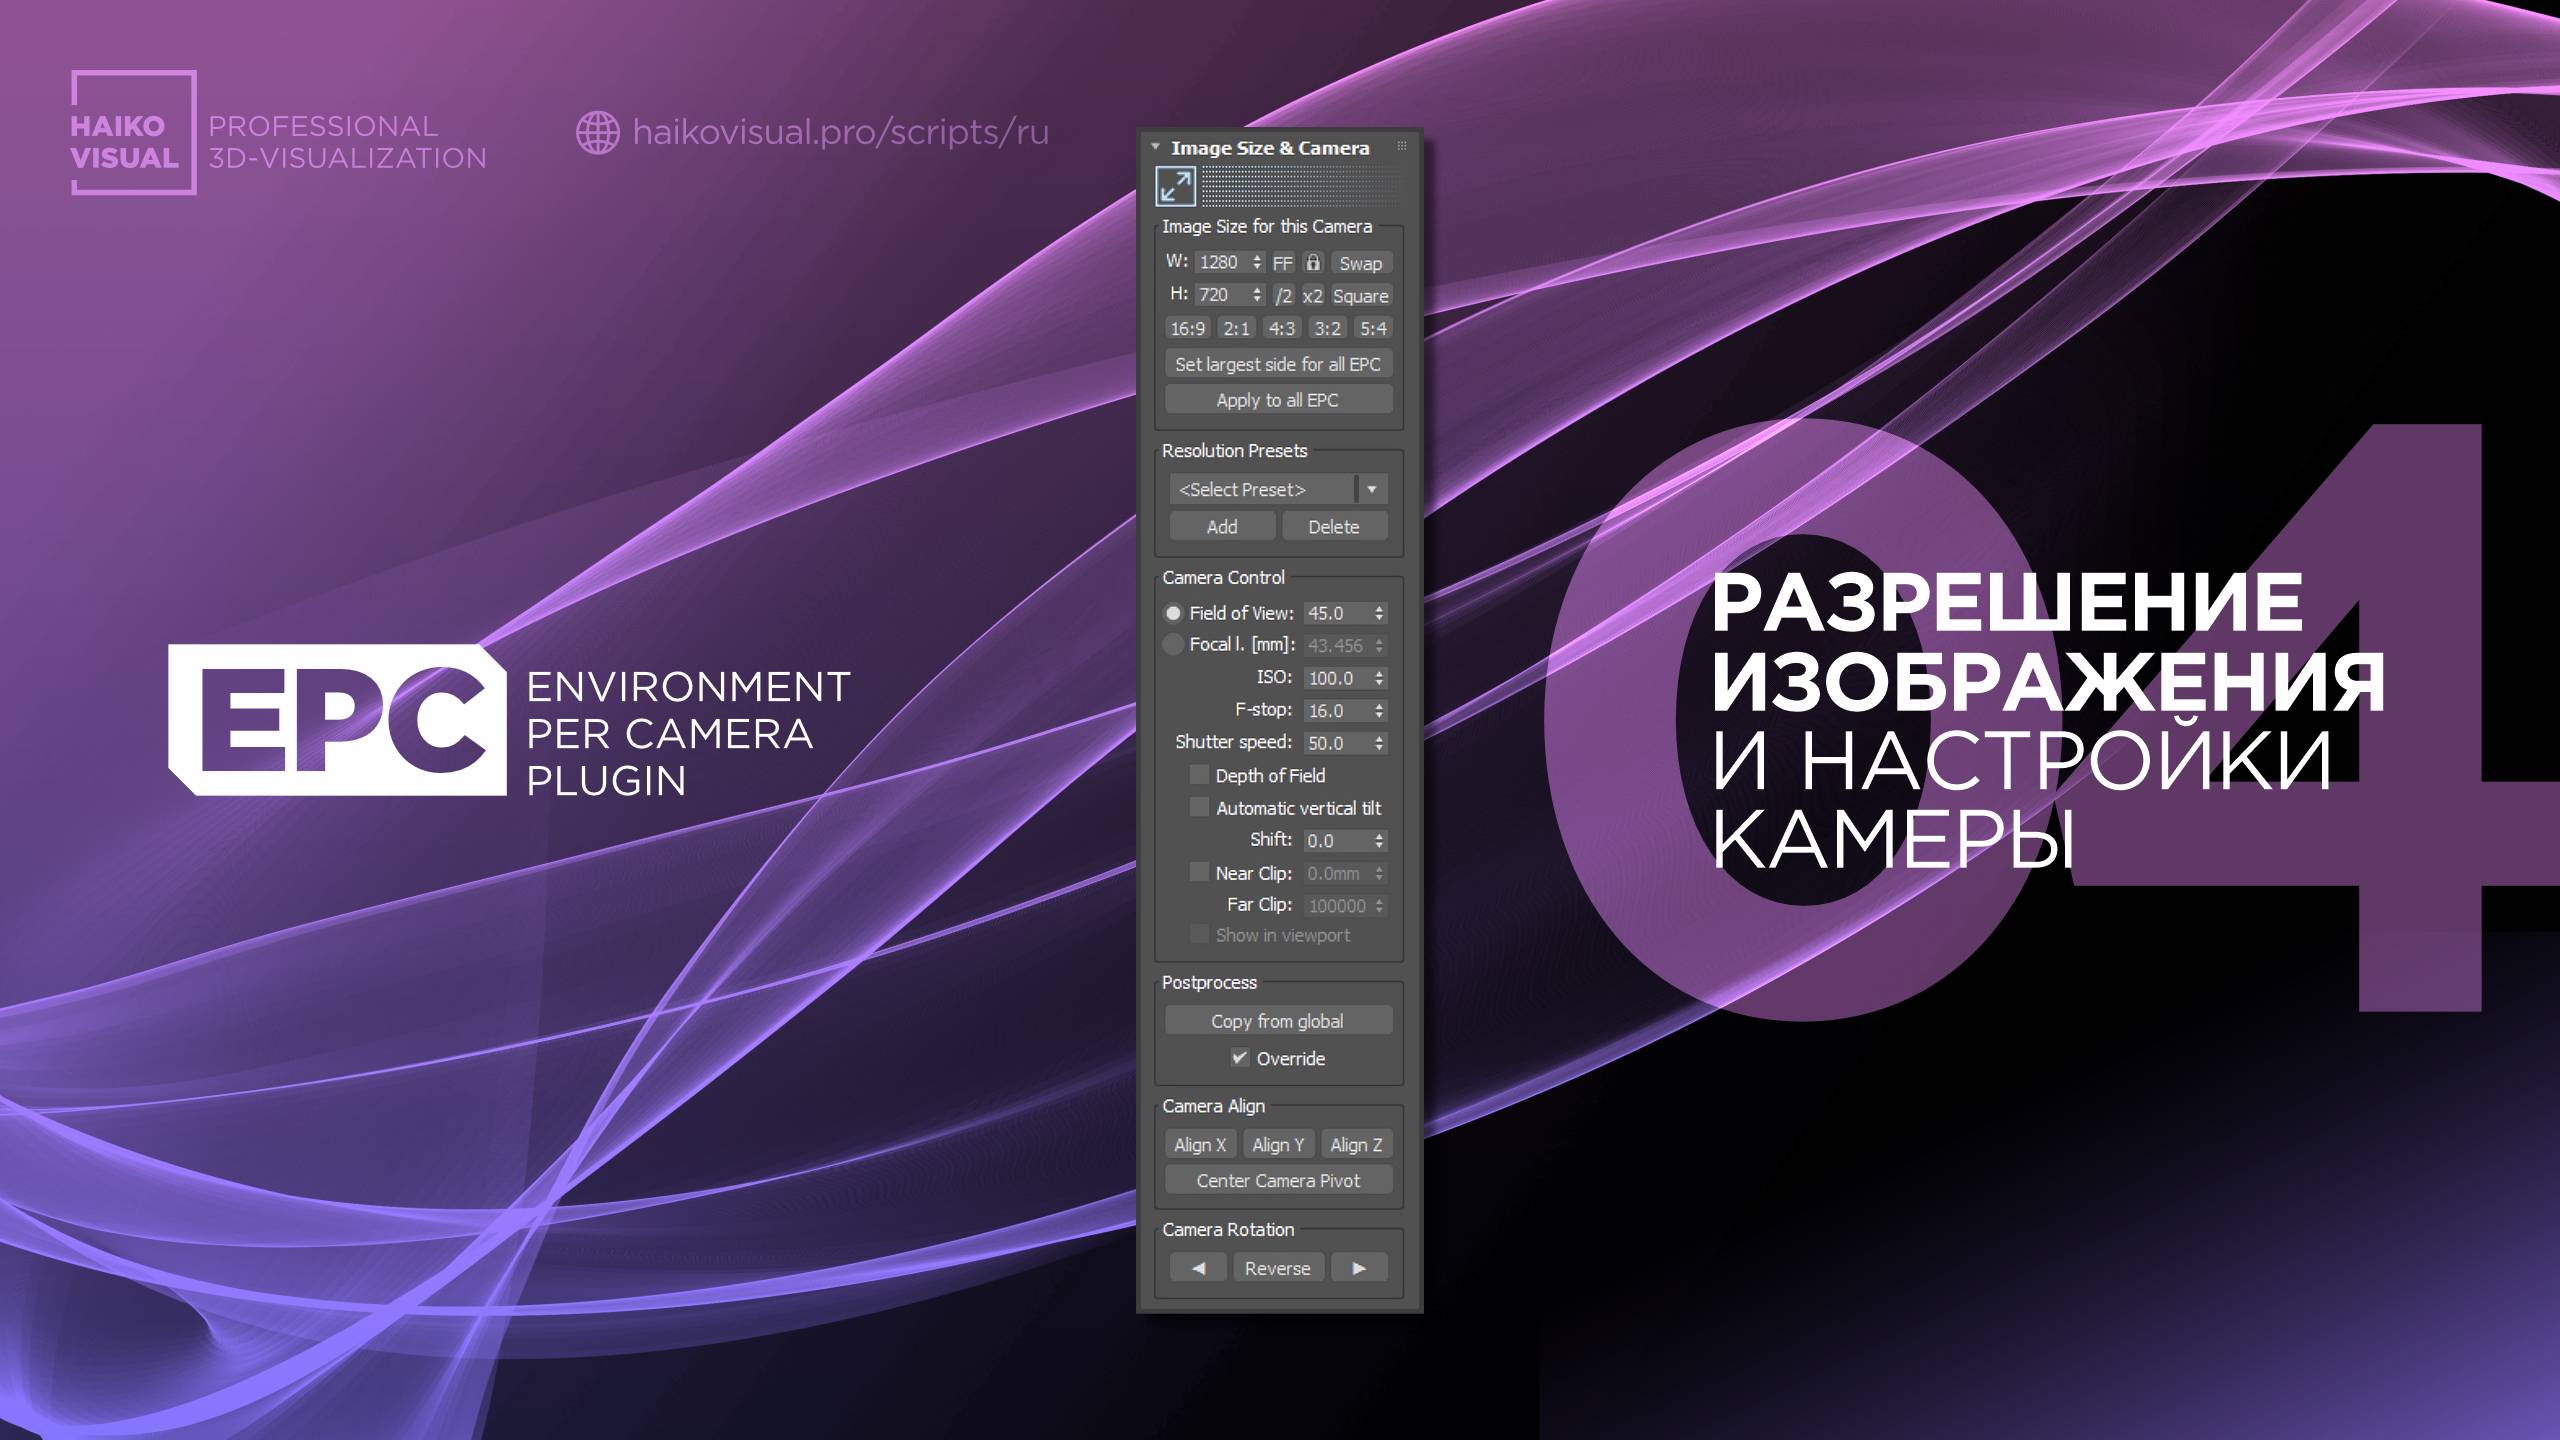Click Set largest side for all EPC

(x=1278, y=364)
